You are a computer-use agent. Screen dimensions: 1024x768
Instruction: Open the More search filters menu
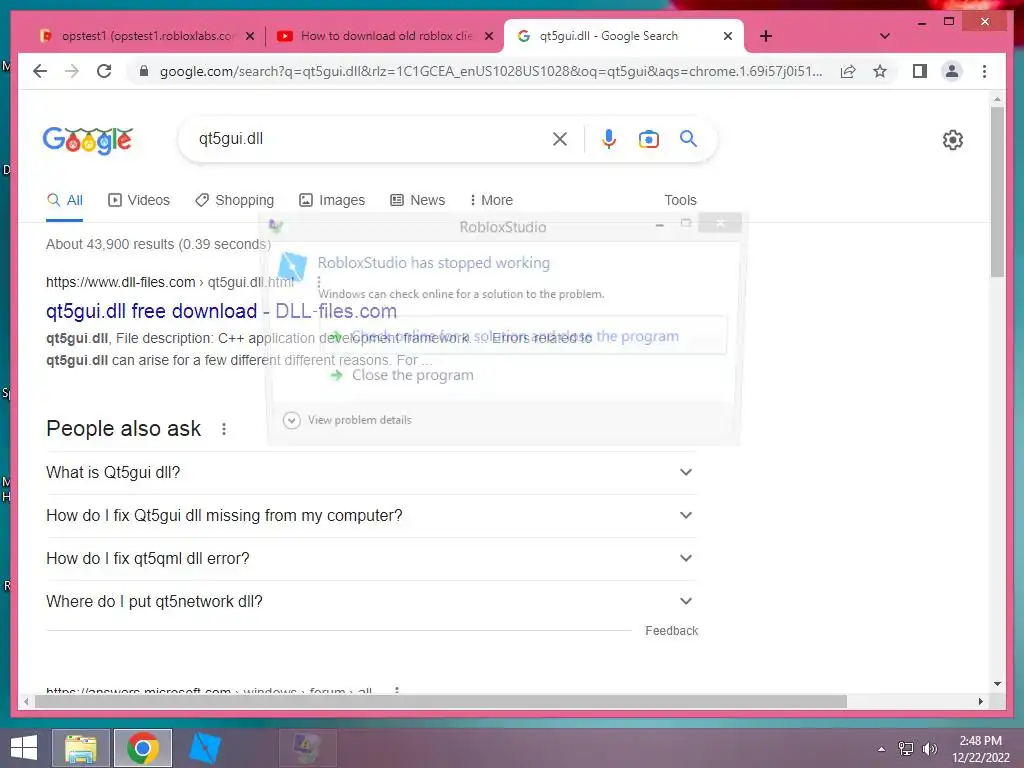coord(491,200)
